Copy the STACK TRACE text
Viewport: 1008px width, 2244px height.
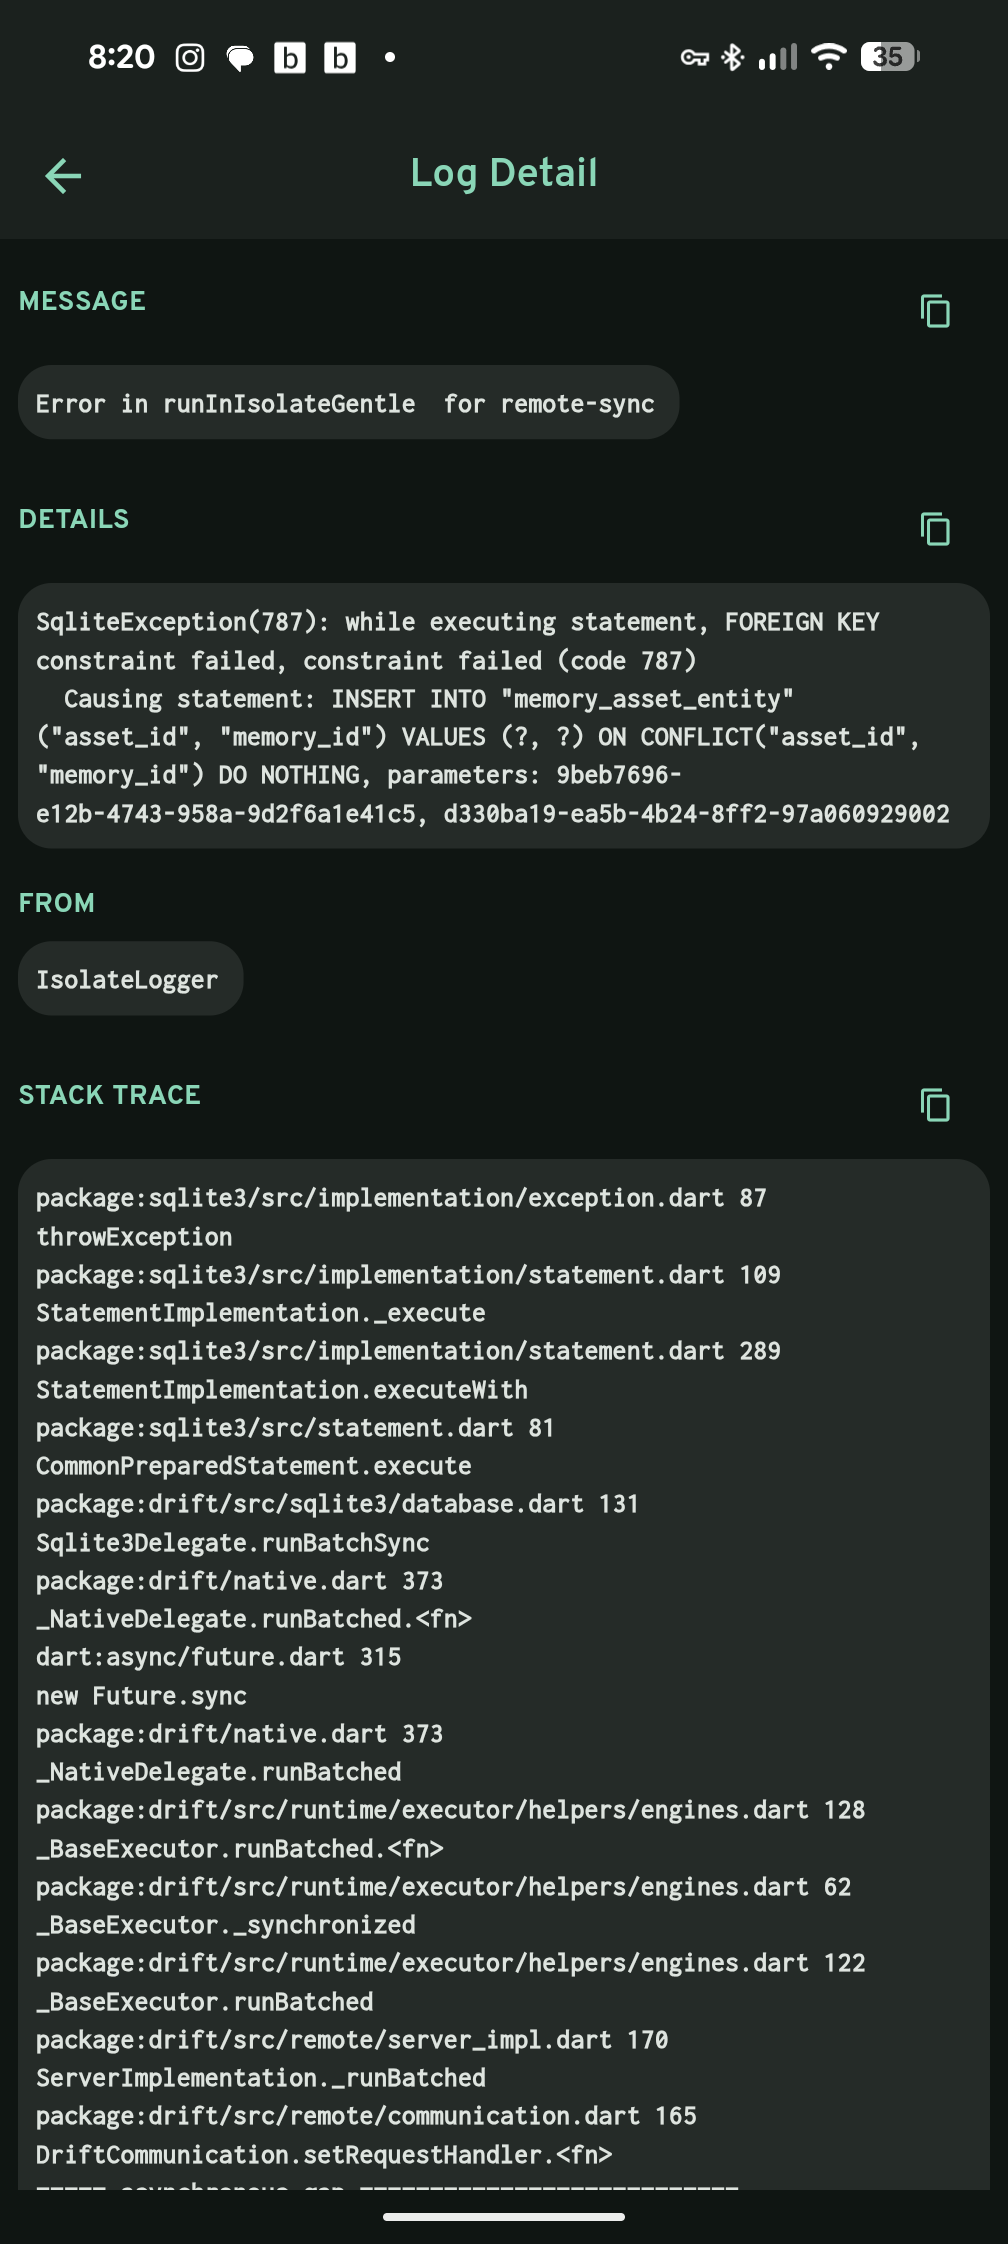coord(935,1105)
